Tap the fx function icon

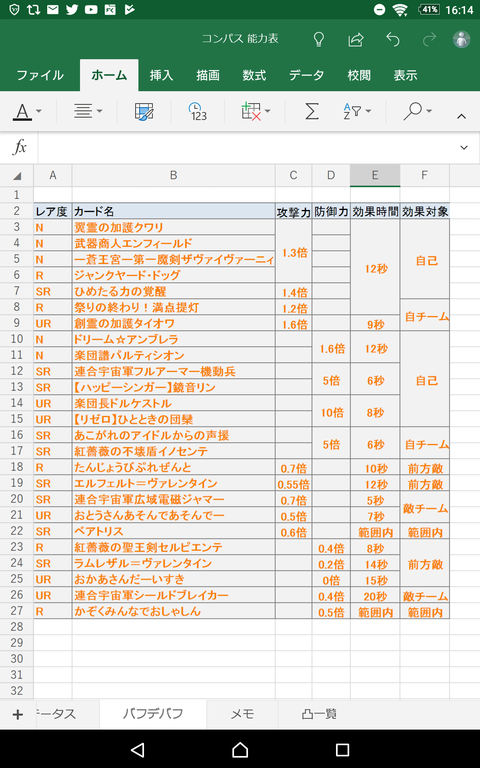pos(20,147)
